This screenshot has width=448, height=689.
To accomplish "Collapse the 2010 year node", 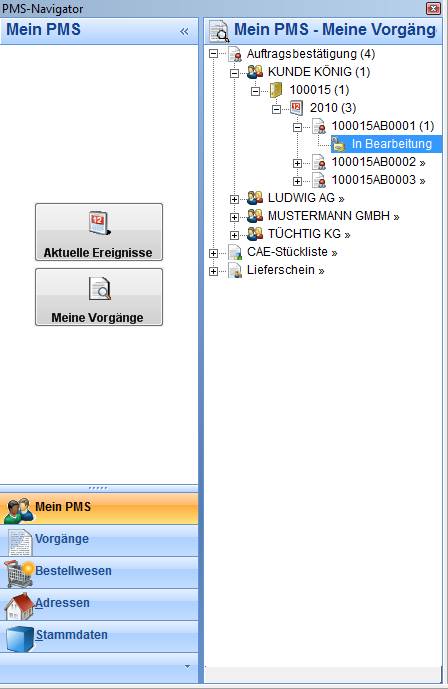I will pos(276,109).
